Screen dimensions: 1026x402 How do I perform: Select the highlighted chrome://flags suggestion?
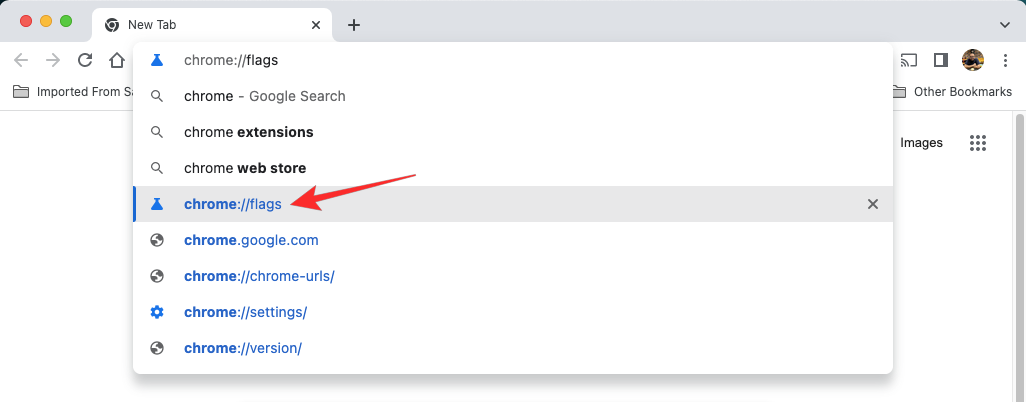[x=233, y=204]
